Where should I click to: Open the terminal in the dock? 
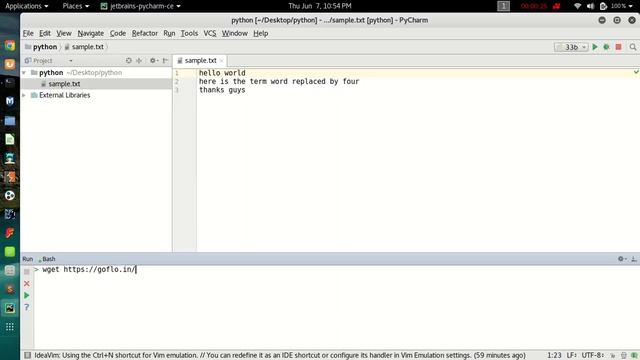(x=10, y=82)
